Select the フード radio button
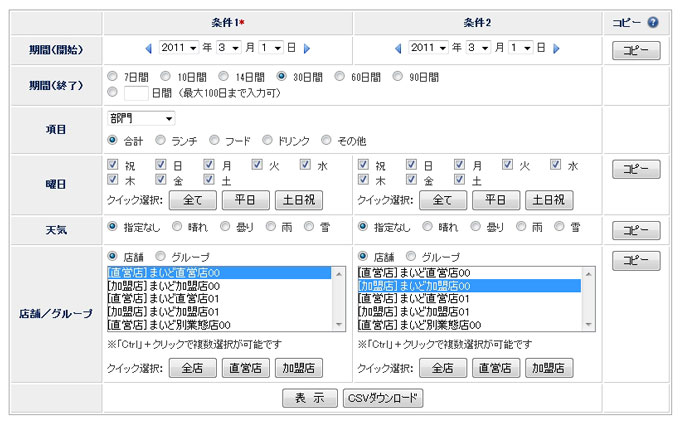This screenshot has height=423, width=680. coord(214,140)
